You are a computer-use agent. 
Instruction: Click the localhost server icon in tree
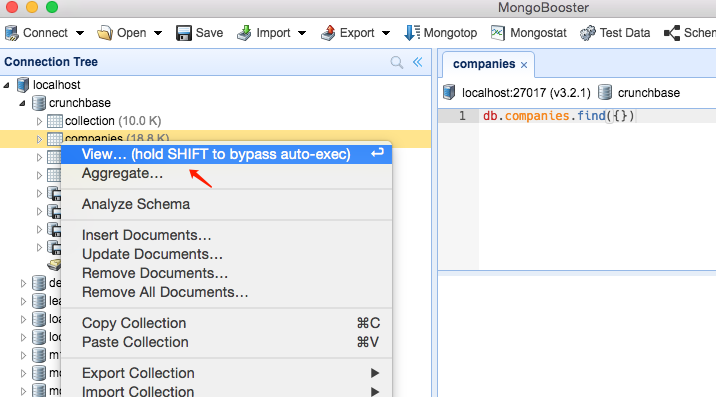(x=23, y=85)
